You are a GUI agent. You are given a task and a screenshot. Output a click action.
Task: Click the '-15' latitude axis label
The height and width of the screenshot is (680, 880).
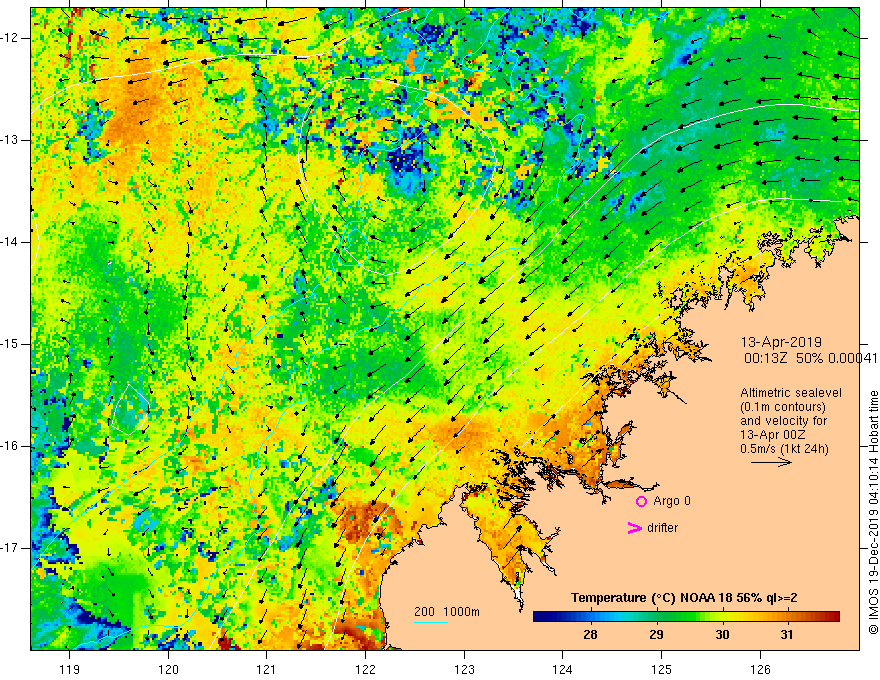[x=10, y=343]
